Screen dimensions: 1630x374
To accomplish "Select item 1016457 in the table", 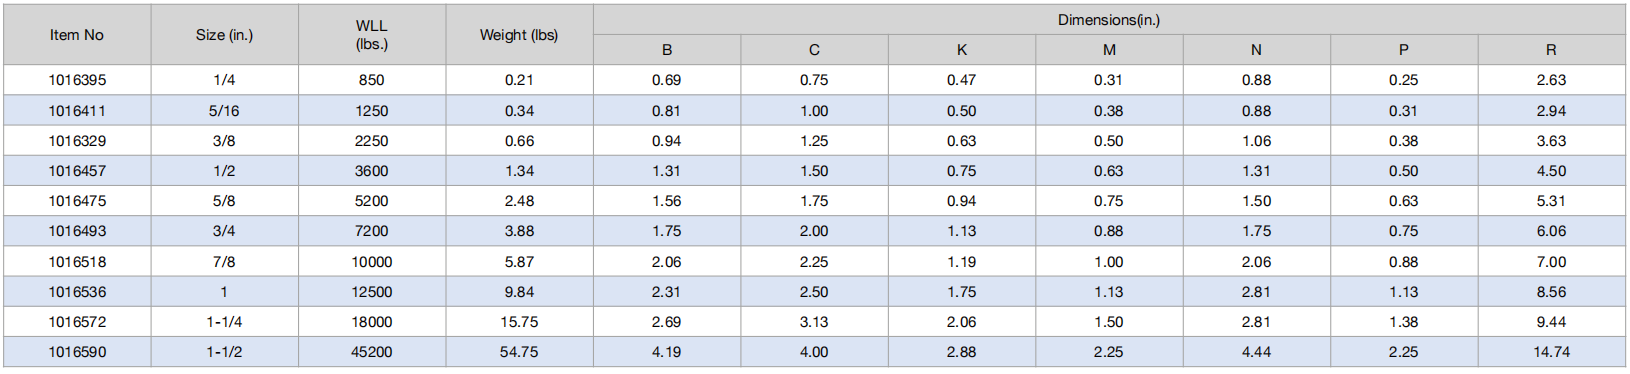I will point(77,171).
